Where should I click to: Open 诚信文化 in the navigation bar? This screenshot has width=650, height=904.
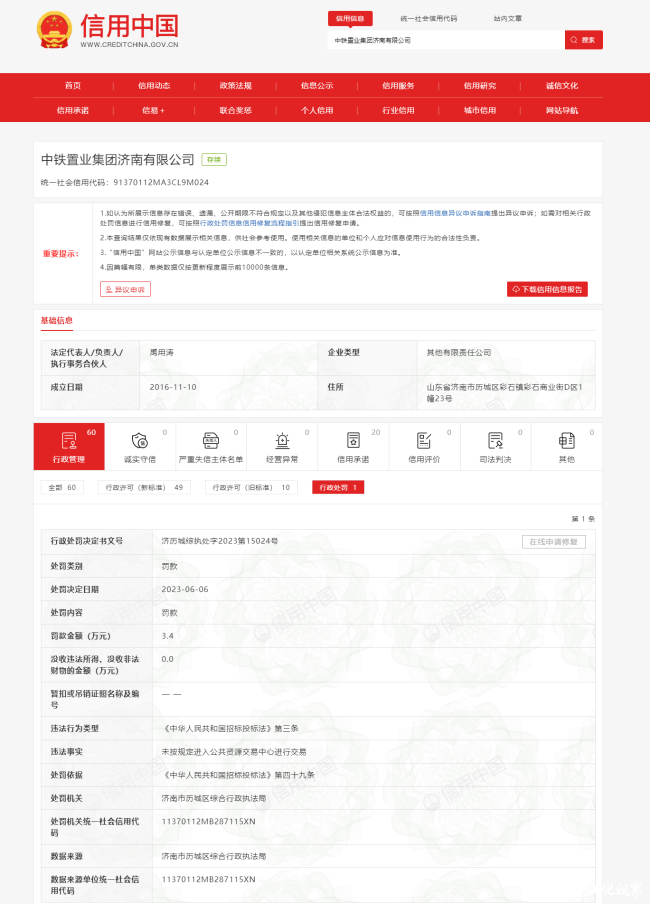[562, 85]
